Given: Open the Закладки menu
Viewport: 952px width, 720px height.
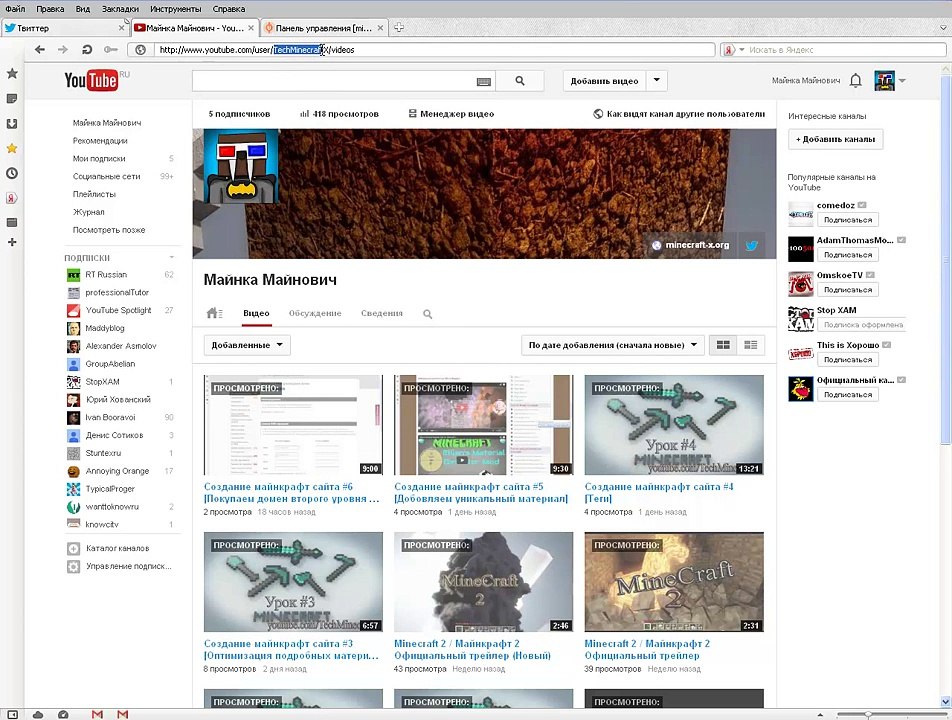Looking at the screenshot, I should tap(120, 9).
